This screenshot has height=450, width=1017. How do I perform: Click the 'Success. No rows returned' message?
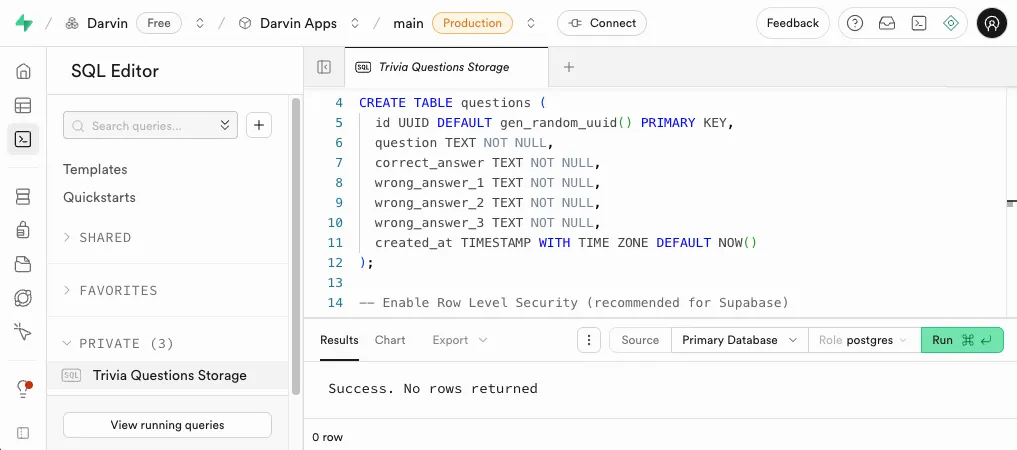[433, 388]
